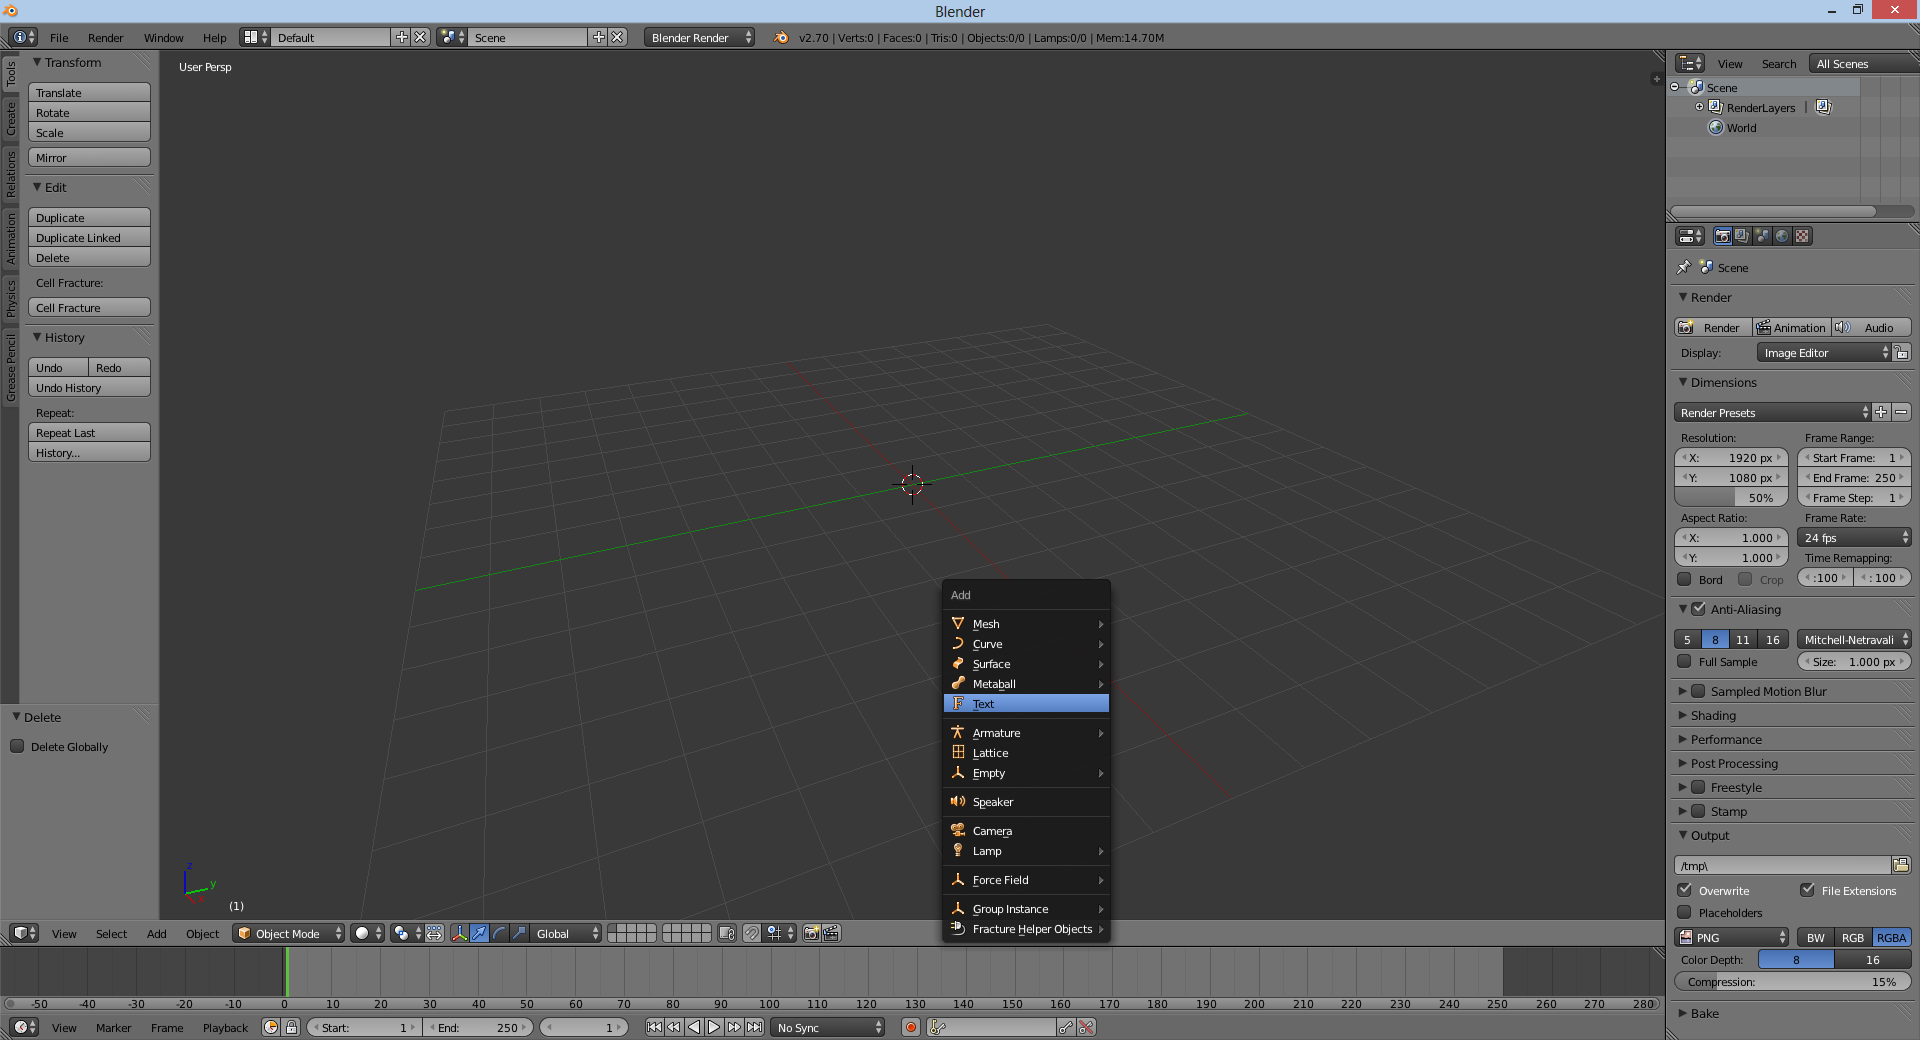Open the Object Mode dropdown
This screenshot has width=1920, height=1040.
tap(287, 933)
